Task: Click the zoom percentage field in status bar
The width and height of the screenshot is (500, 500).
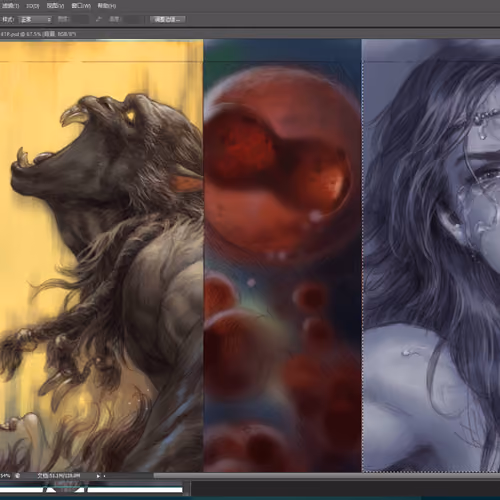Action: click(5, 476)
